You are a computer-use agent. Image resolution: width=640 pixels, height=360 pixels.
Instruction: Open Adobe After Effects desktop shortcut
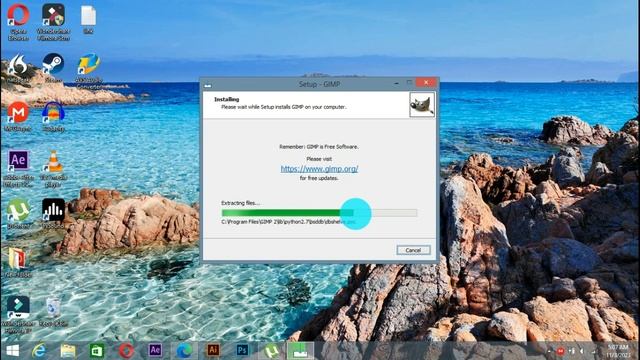pyautogui.click(x=18, y=168)
